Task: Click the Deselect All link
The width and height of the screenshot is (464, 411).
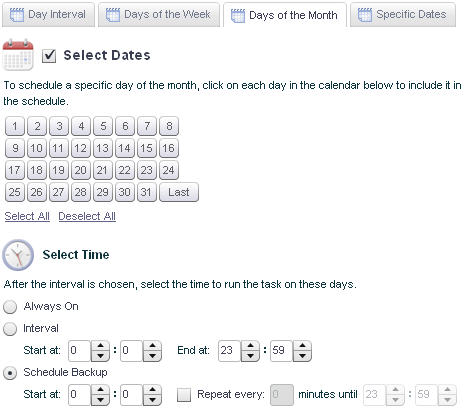Action: point(87,216)
